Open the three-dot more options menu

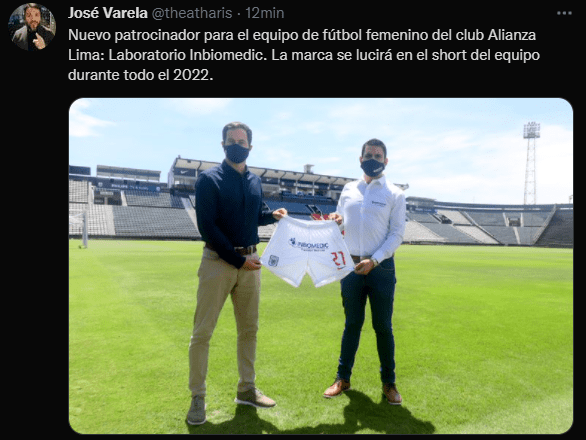point(564,13)
